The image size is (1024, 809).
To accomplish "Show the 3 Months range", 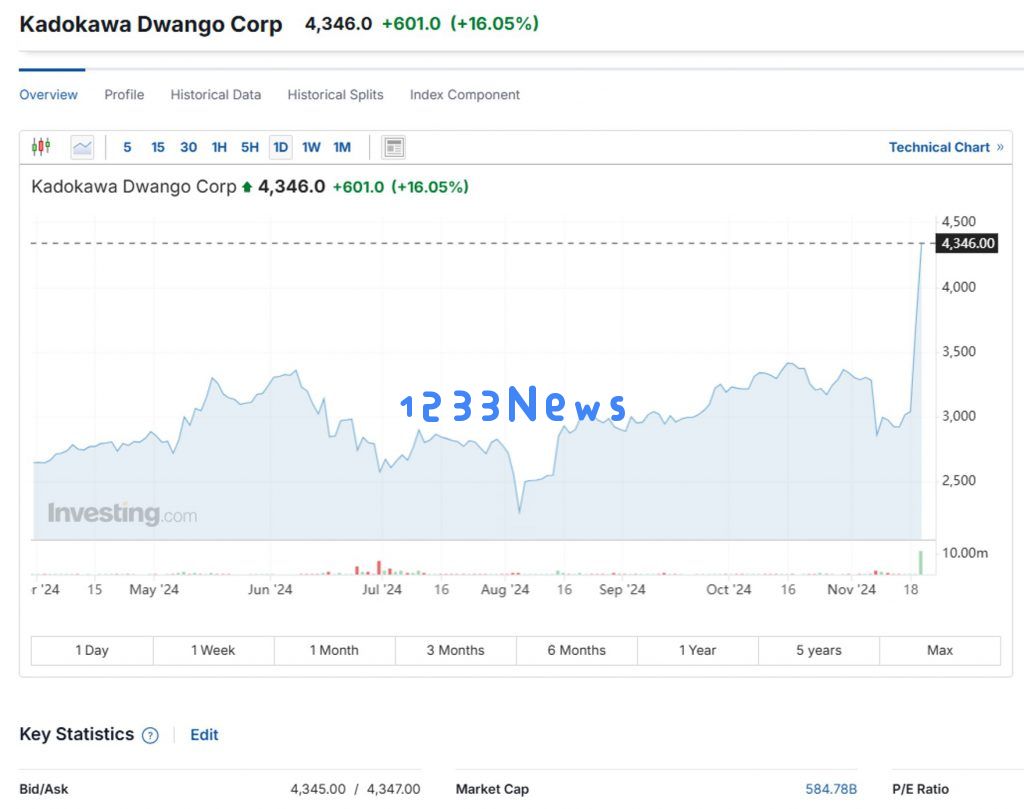I will pyautogui.click(x=456, y=650).
